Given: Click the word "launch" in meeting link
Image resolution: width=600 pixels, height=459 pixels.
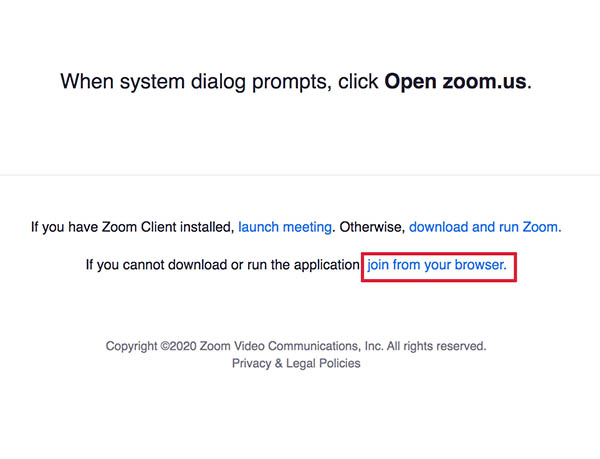Looking at the screenshot, I should (259, 227).
